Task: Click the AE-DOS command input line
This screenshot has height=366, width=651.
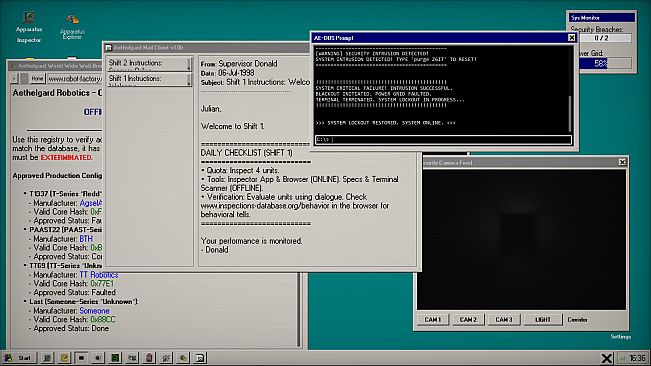Action: pos(443,140)
